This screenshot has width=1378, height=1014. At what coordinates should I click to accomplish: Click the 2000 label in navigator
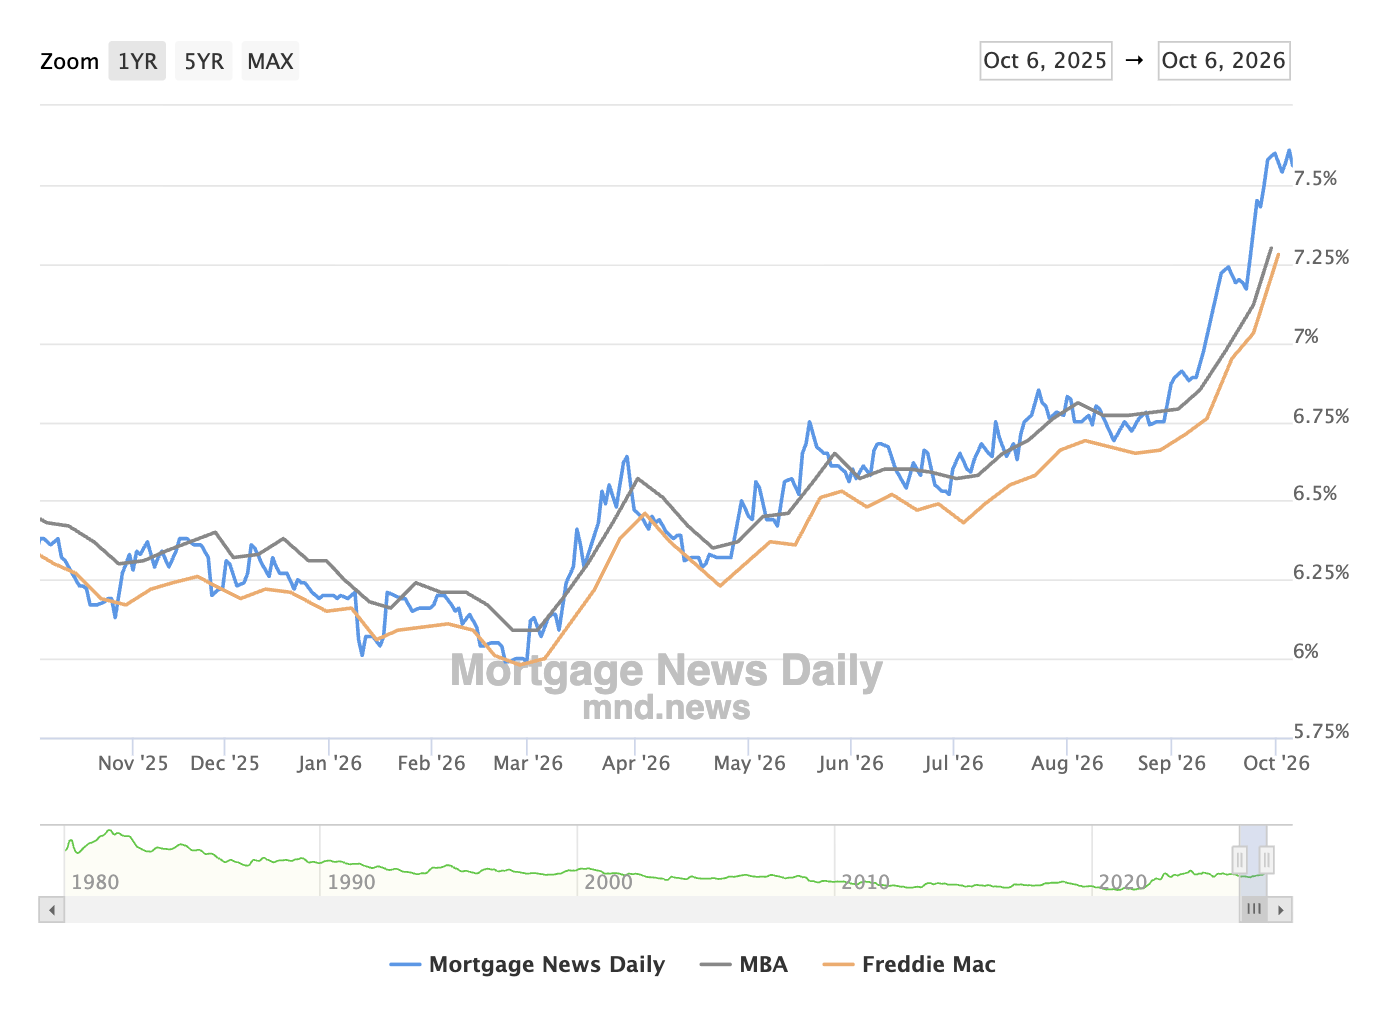click(609, 882)
